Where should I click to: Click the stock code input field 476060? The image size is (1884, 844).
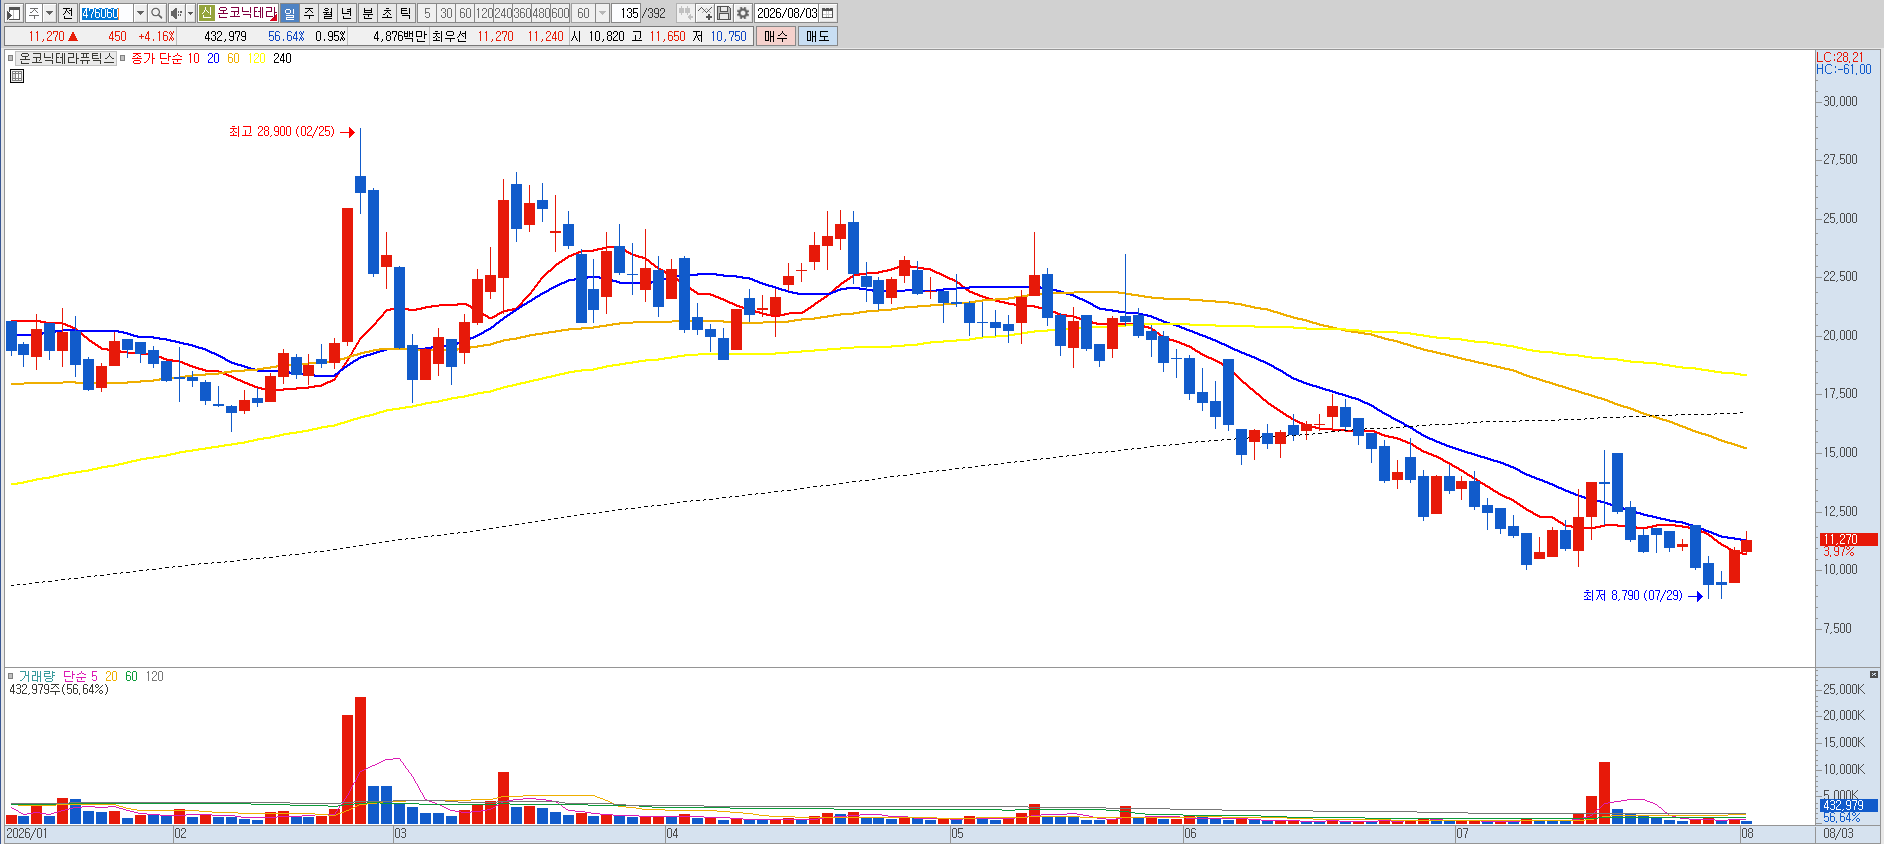point(106,13)
